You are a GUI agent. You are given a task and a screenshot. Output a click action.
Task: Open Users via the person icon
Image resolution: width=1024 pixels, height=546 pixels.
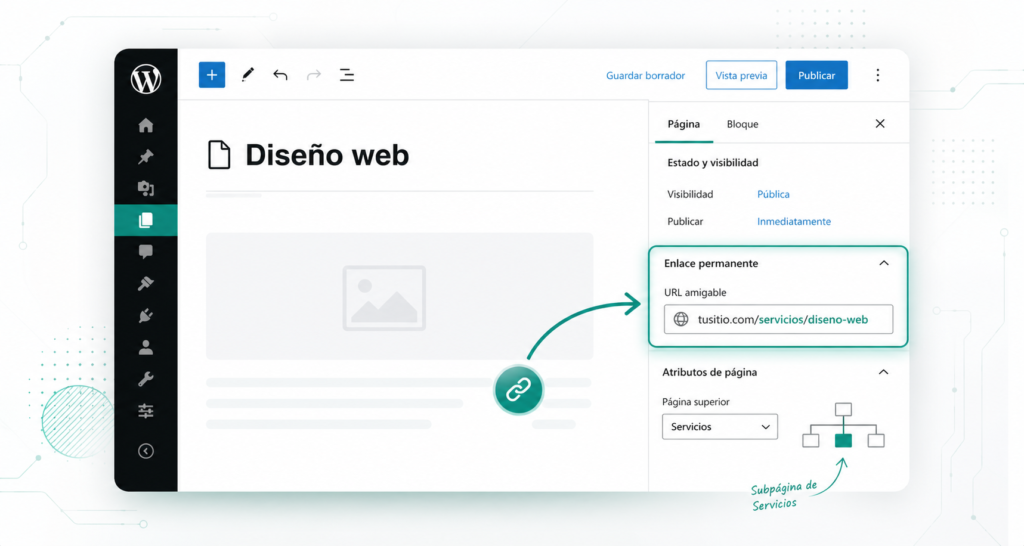coord(146,347)
